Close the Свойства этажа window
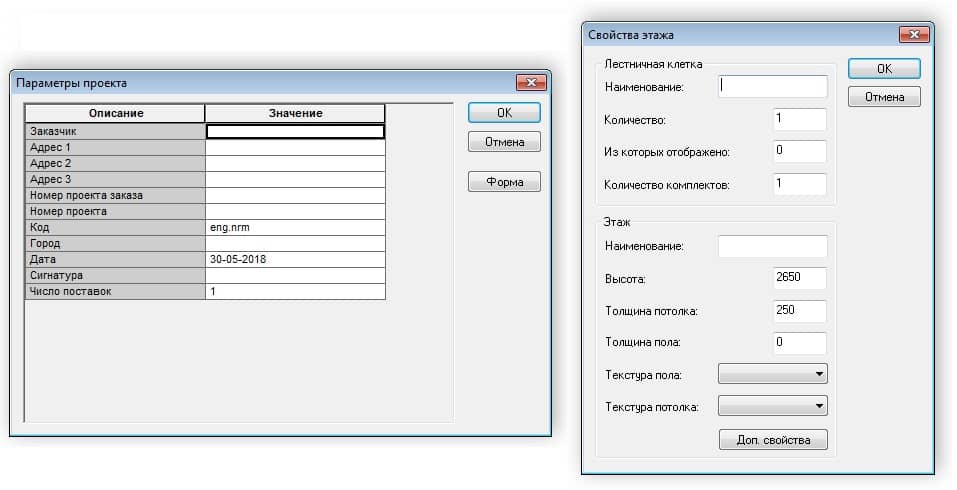Viewport: 957px width, 490px height. tap(915, 35)
